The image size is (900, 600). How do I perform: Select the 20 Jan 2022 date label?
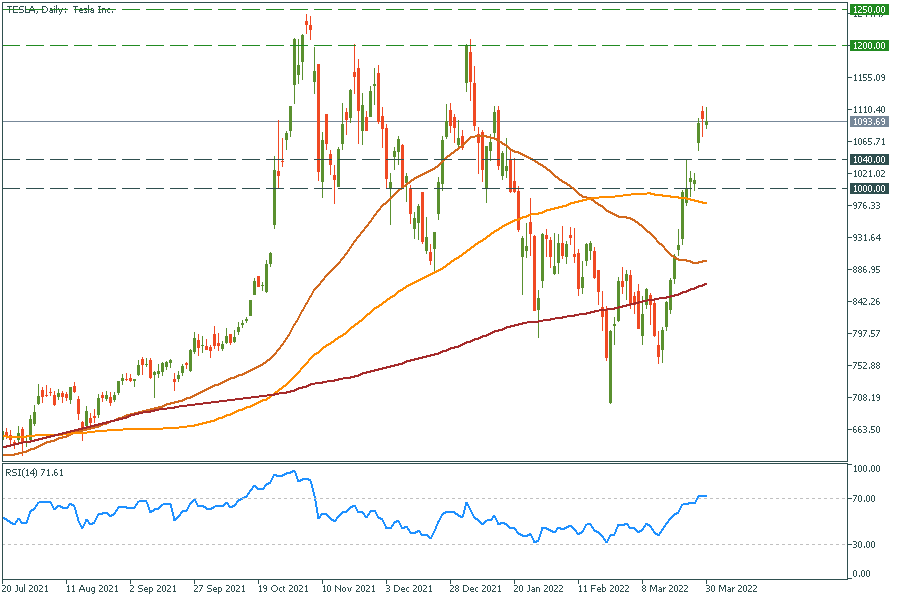tap(538, 590)
